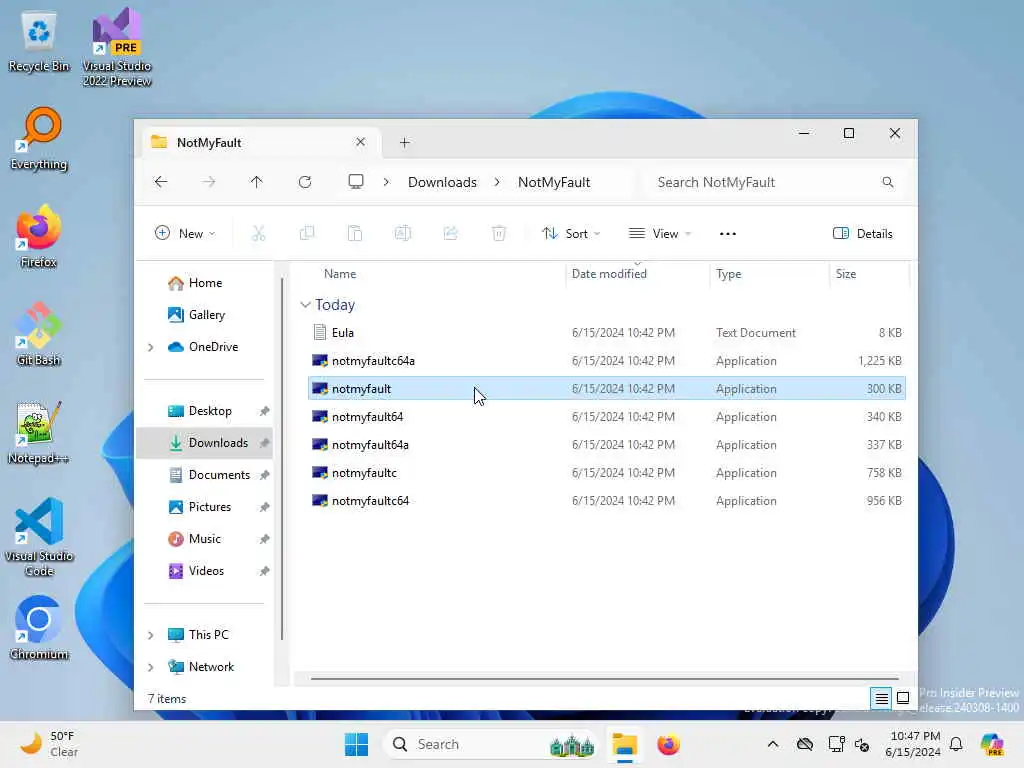
Task: Expand the Network tree node
Action: (151, 667)
